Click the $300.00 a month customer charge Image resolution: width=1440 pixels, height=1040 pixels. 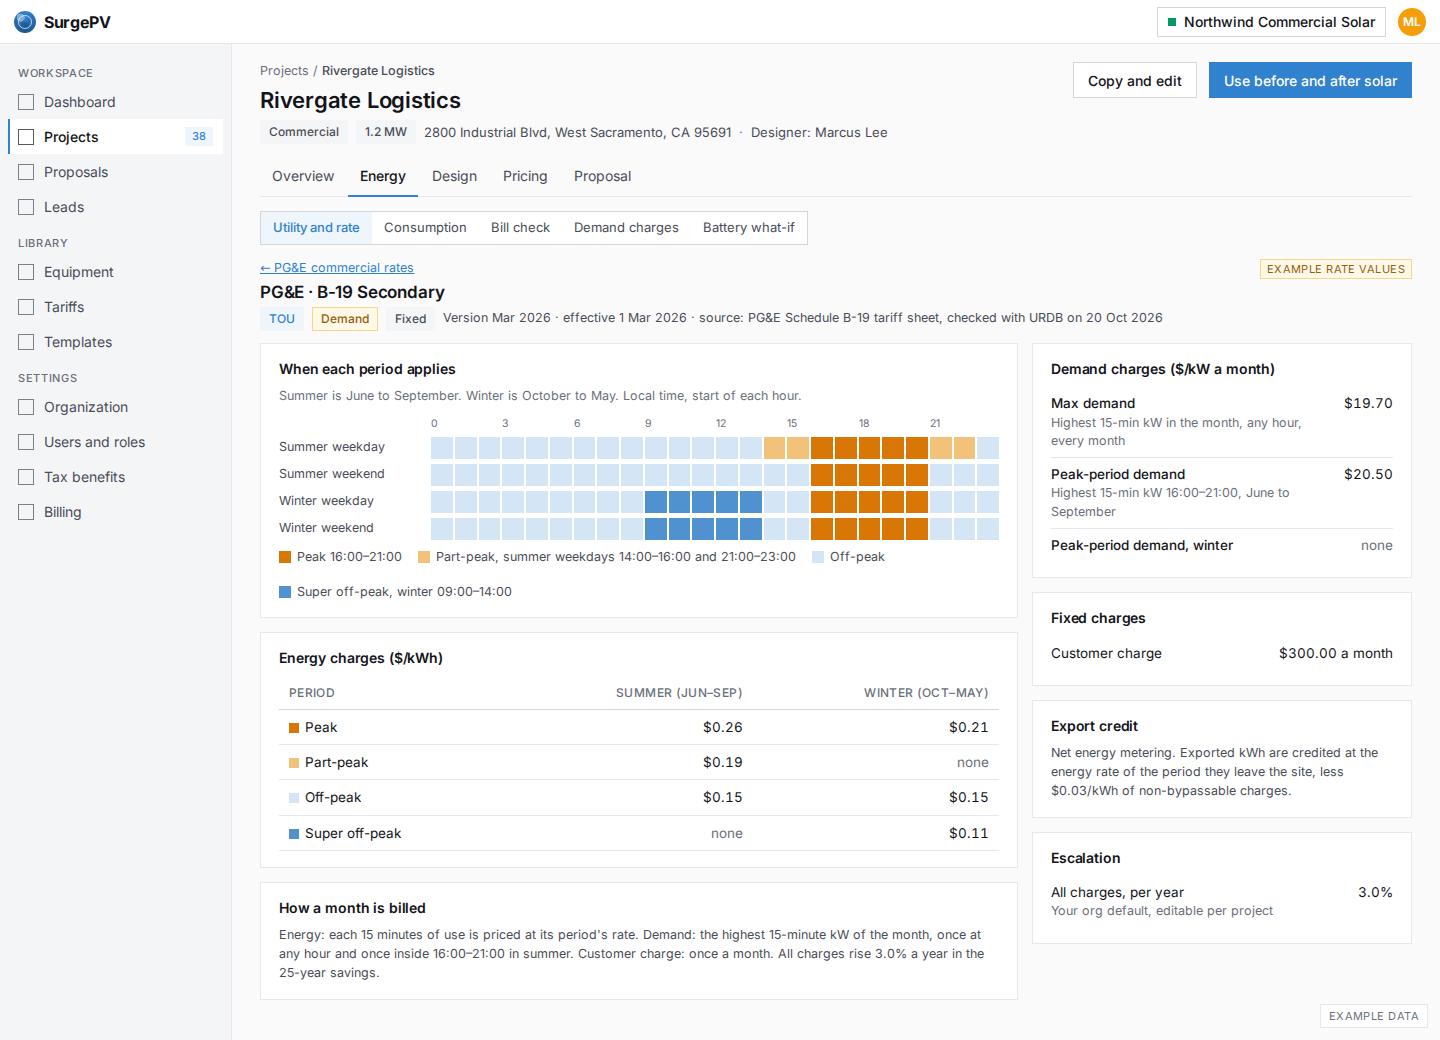point(1335,653)
